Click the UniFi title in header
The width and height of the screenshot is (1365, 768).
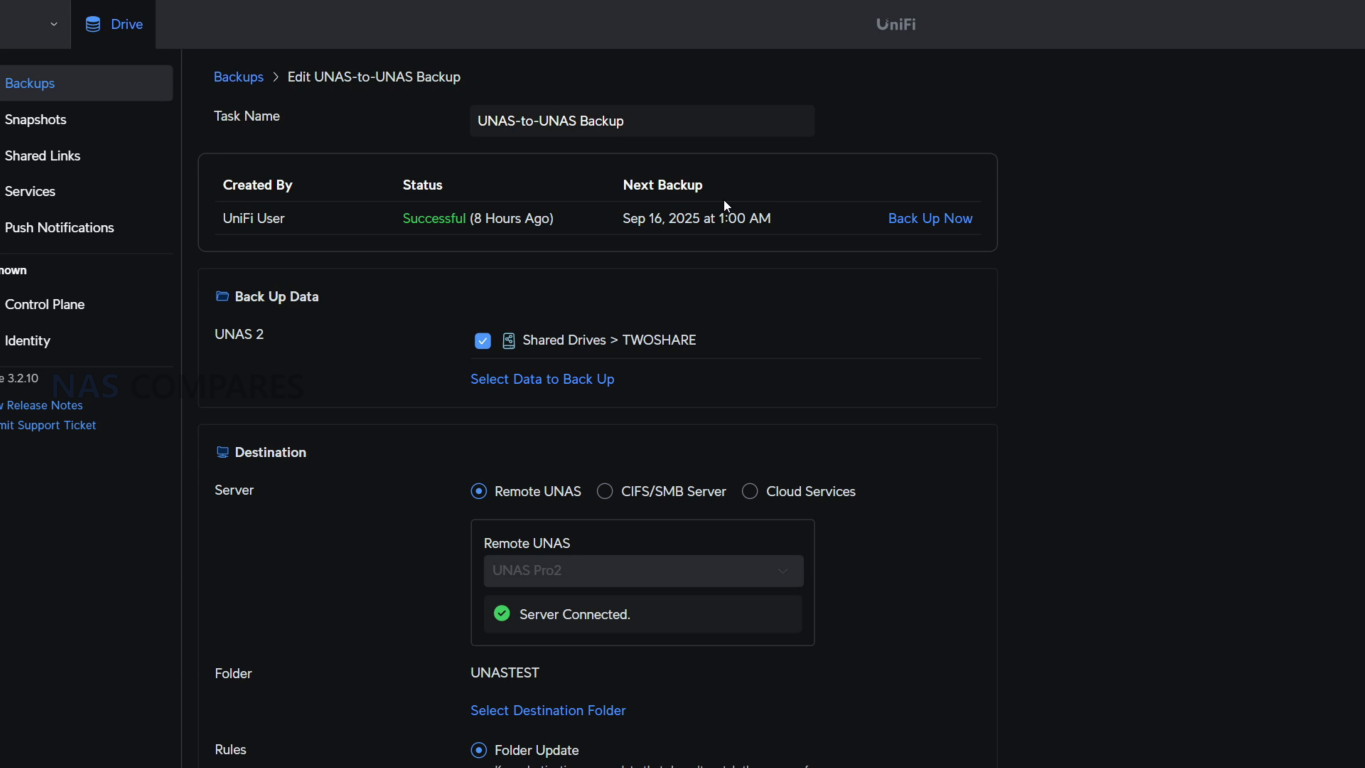896,24
